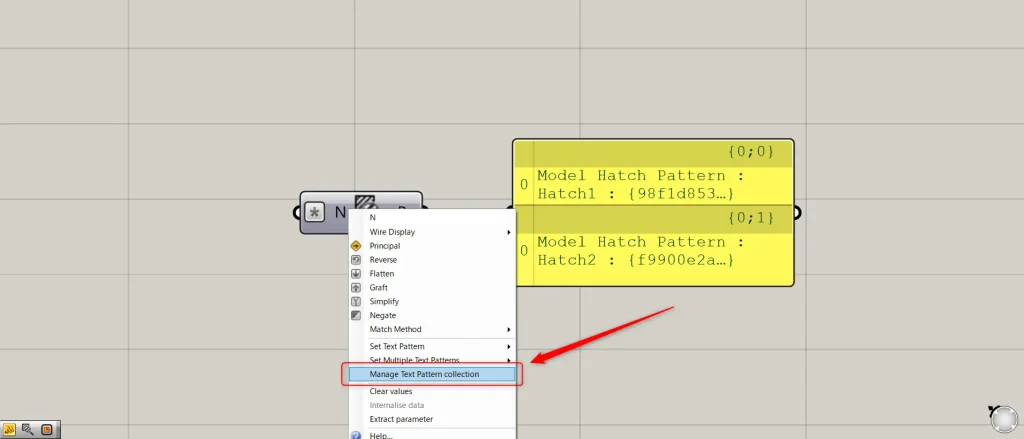
Task: Expand the Match Method submenu
Action: [432, 329]
